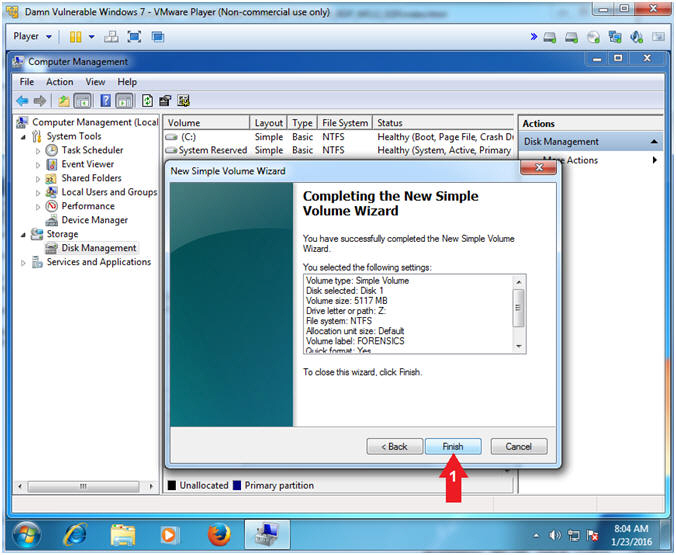Image resolution: width=676 pixels, height=555 pixels.
Task: Click the File System column header
Action: 345,123
